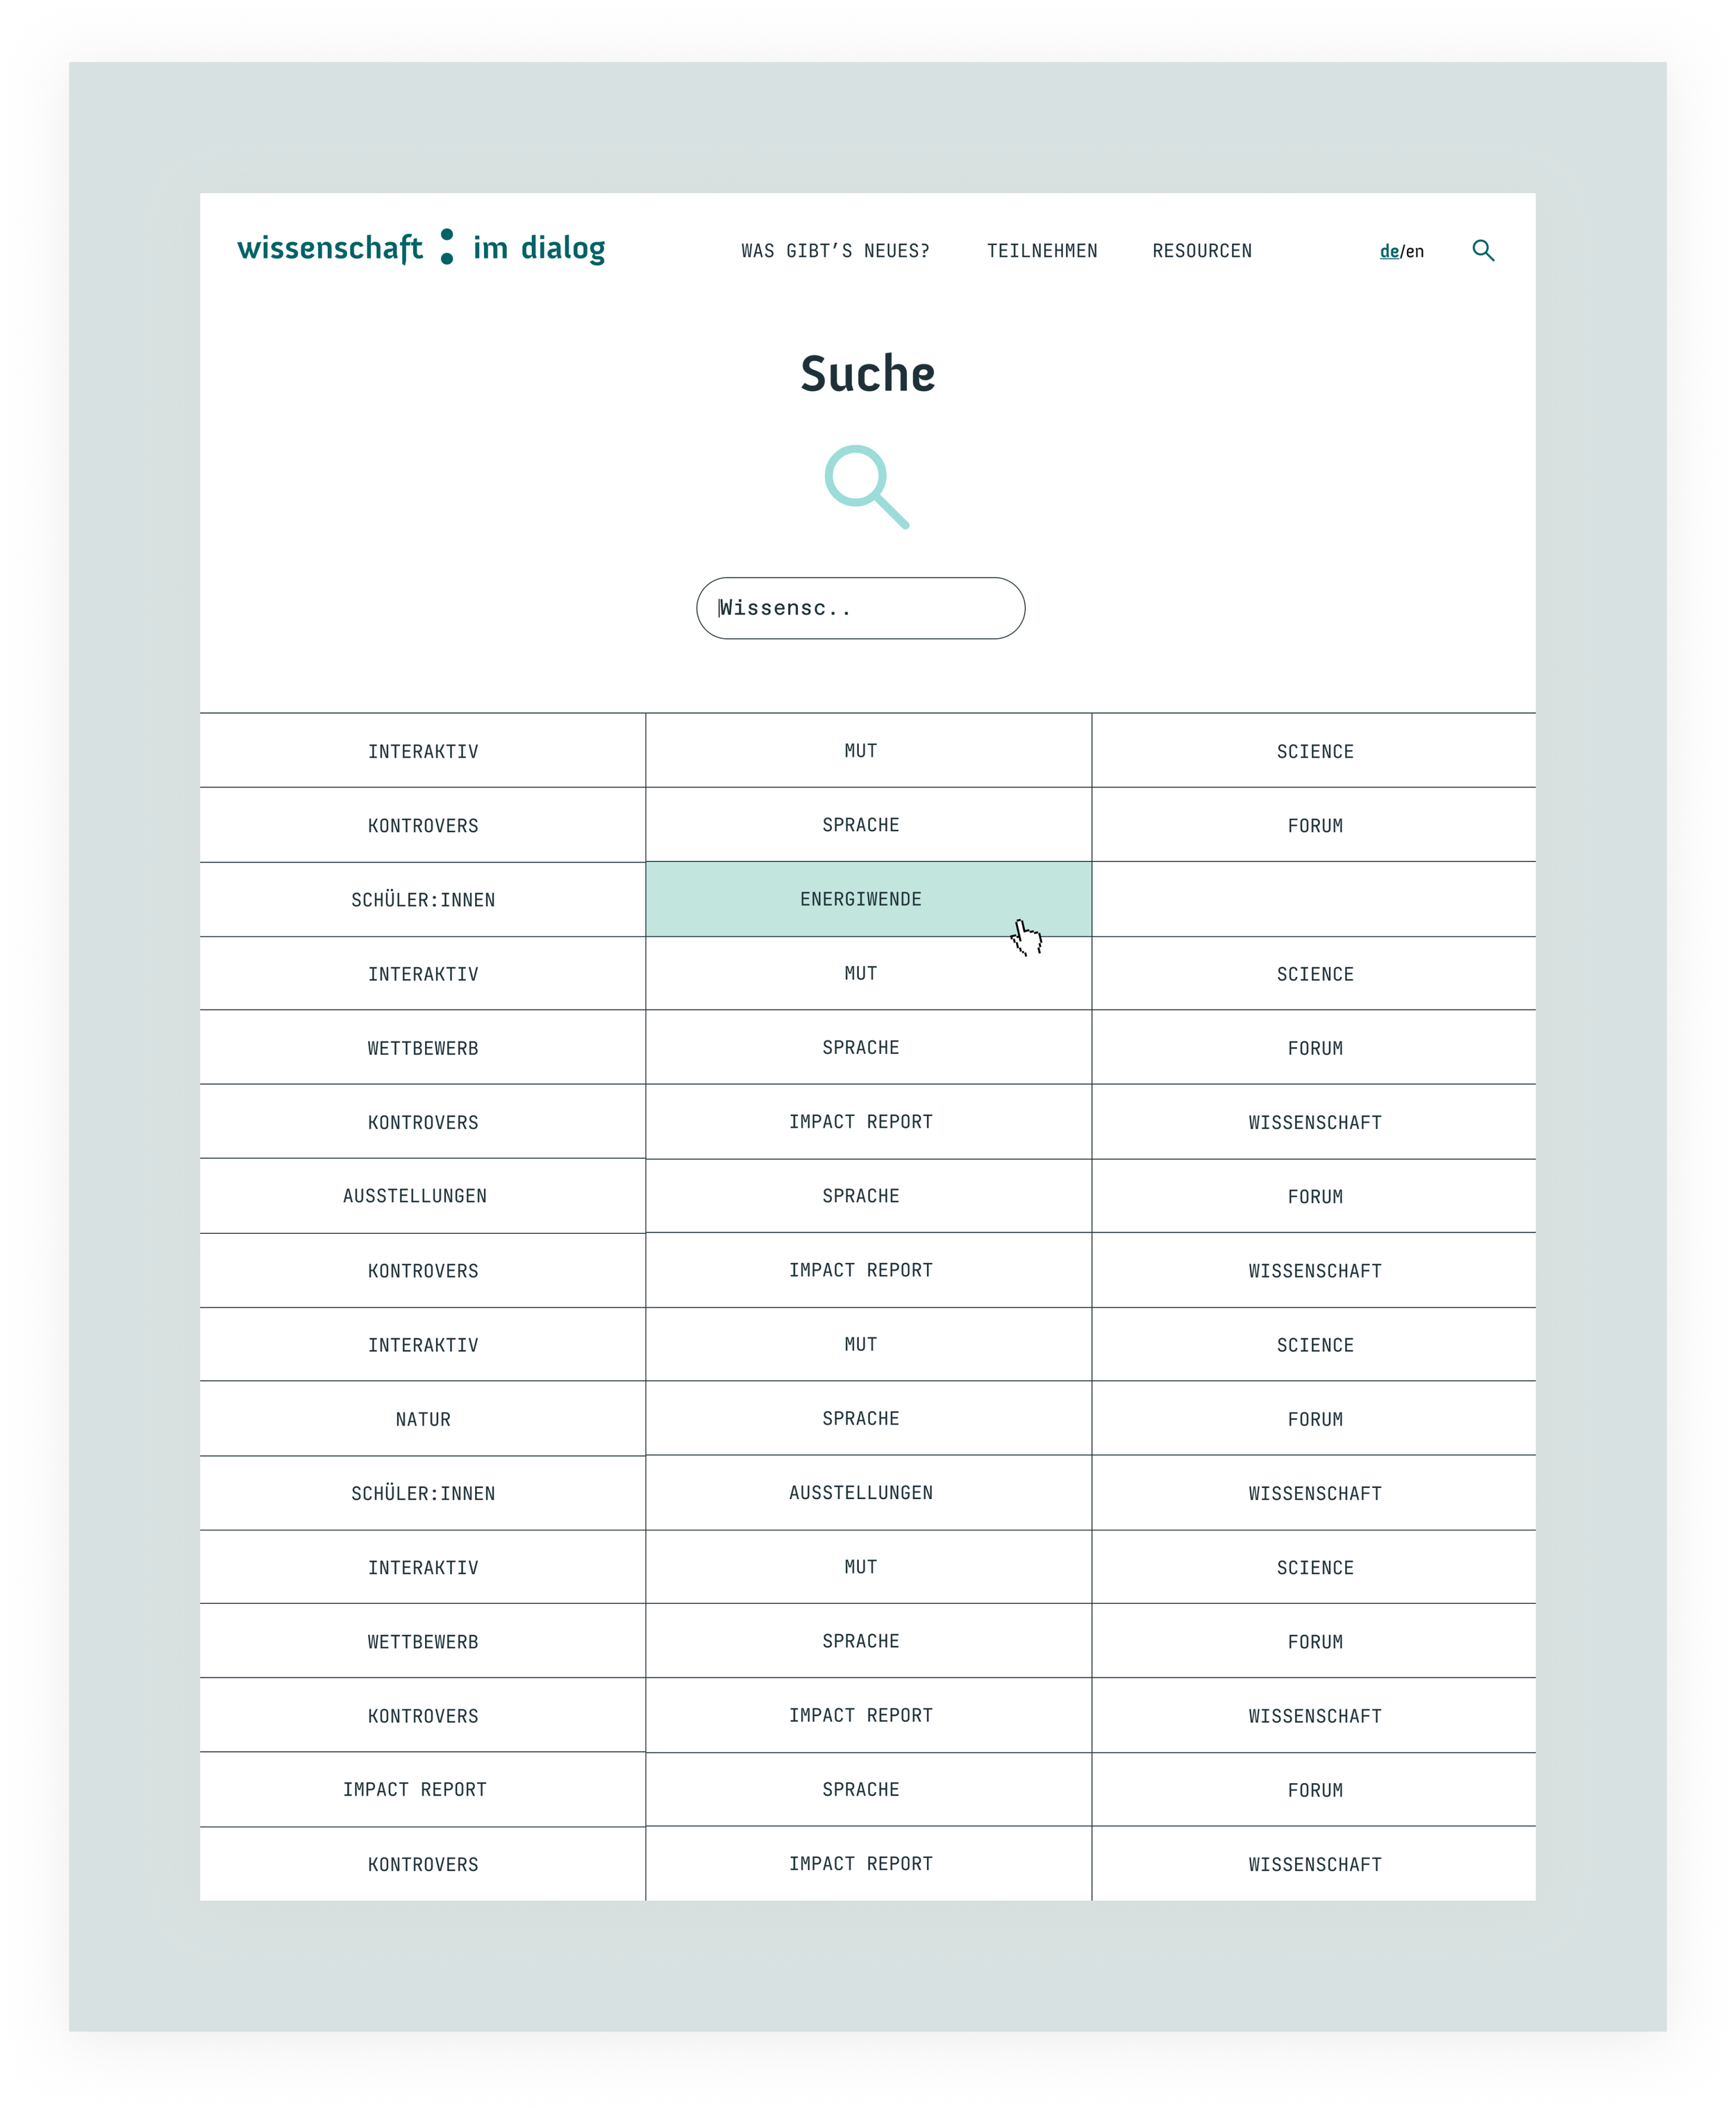Select the highlighted Energiewende tag
This screenshot has width=1736, height=2108.
(x=861, y=899)
